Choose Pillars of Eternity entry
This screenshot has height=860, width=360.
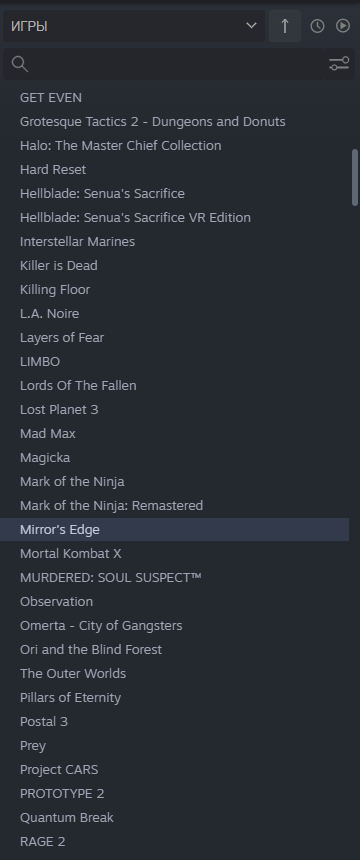click(x=175, y=697)
